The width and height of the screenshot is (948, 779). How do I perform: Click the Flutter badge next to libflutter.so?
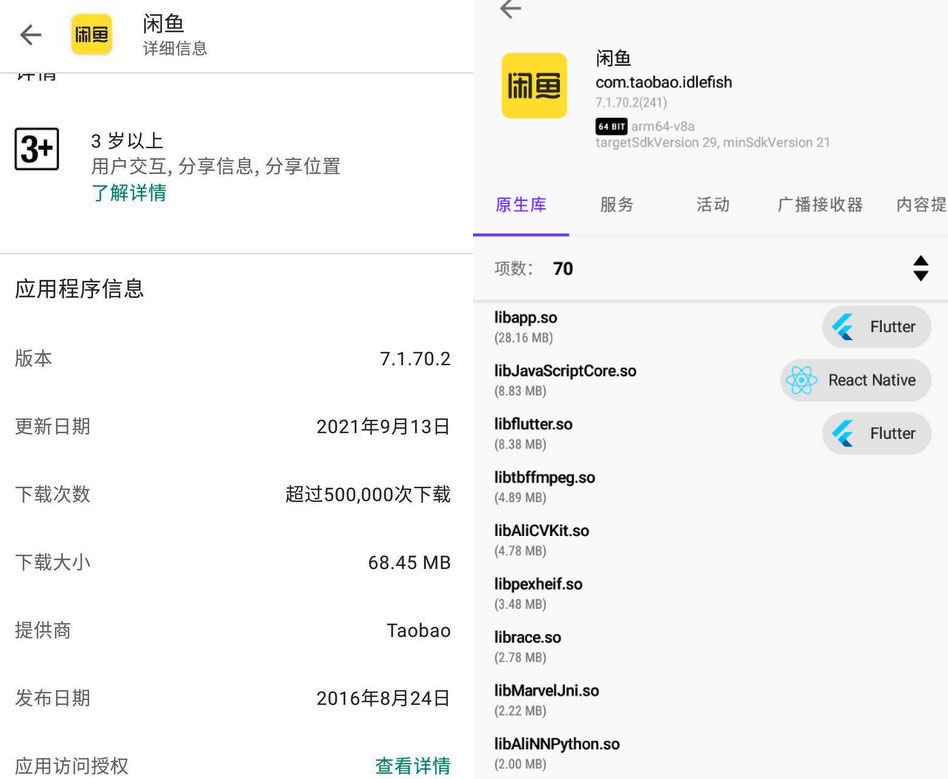[876, 433]
